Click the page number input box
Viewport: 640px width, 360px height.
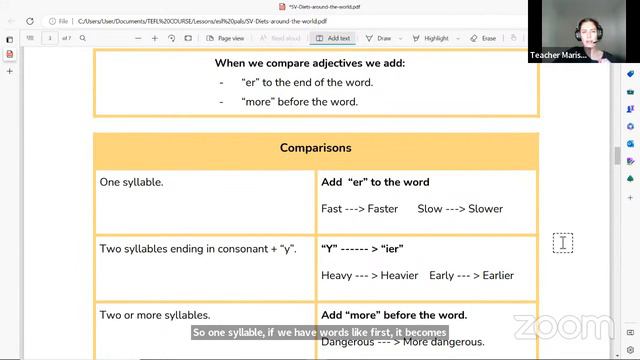click(50, 38)
